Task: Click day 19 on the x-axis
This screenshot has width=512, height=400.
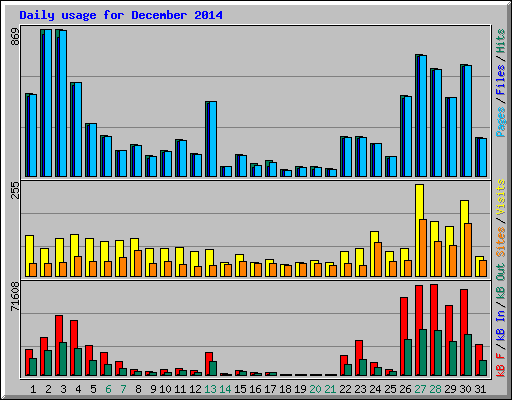Action: click(300, 389)
